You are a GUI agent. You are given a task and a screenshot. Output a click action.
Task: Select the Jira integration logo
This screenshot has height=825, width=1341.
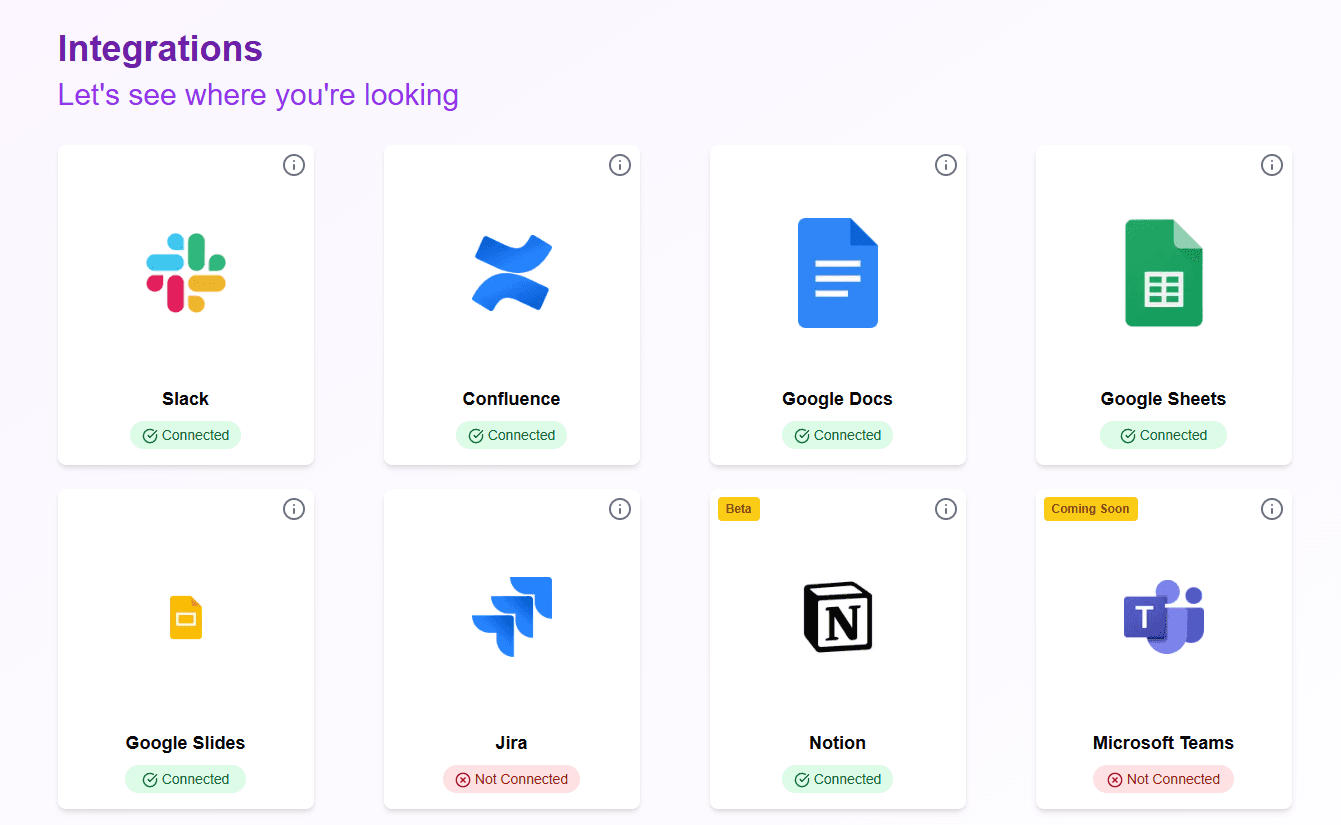(x=511, y=617)
